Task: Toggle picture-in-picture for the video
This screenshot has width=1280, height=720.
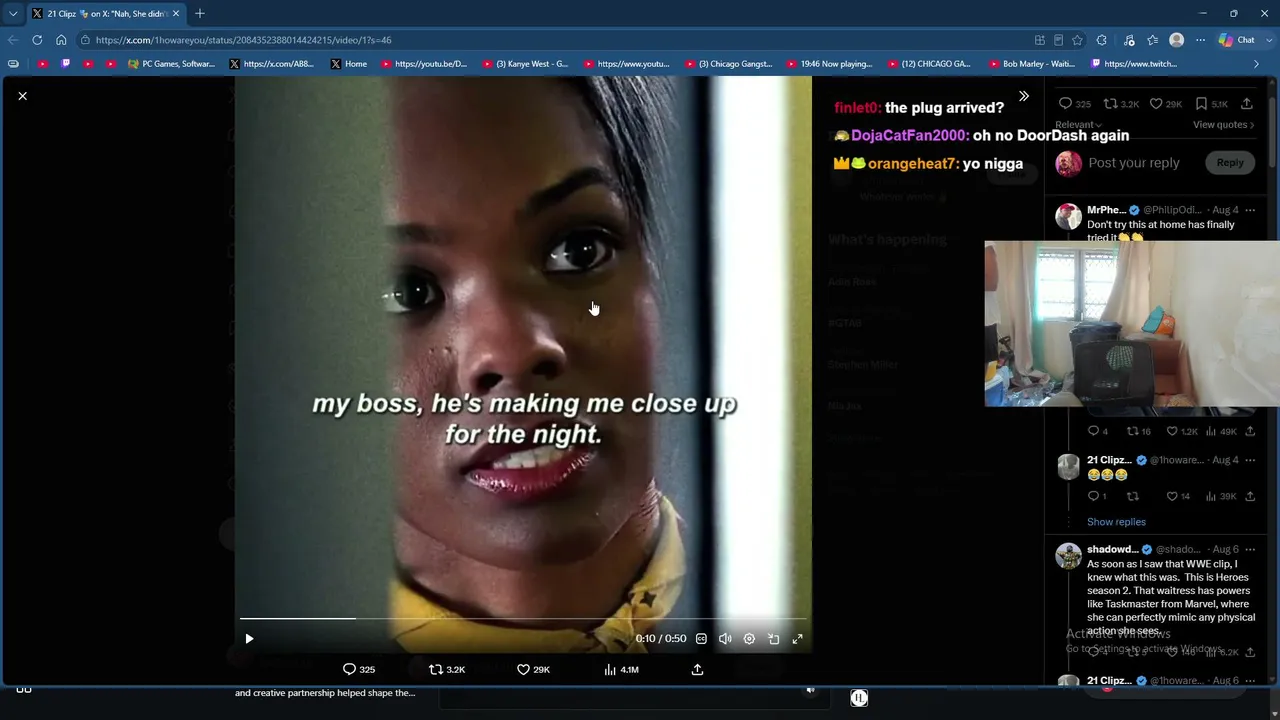Action: pyautogui.click(x=773, y=639)
